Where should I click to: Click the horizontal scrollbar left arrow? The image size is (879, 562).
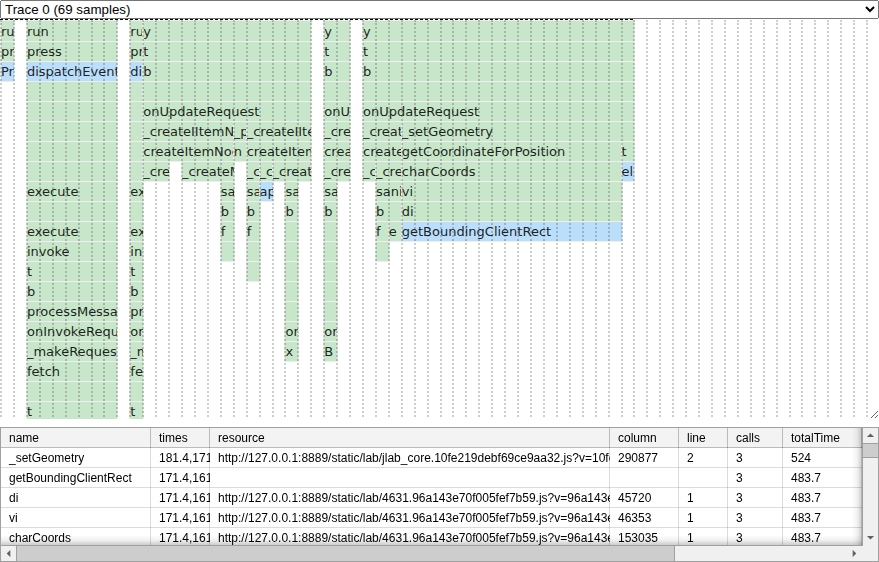pyautogui.click(x=7, y=553)
